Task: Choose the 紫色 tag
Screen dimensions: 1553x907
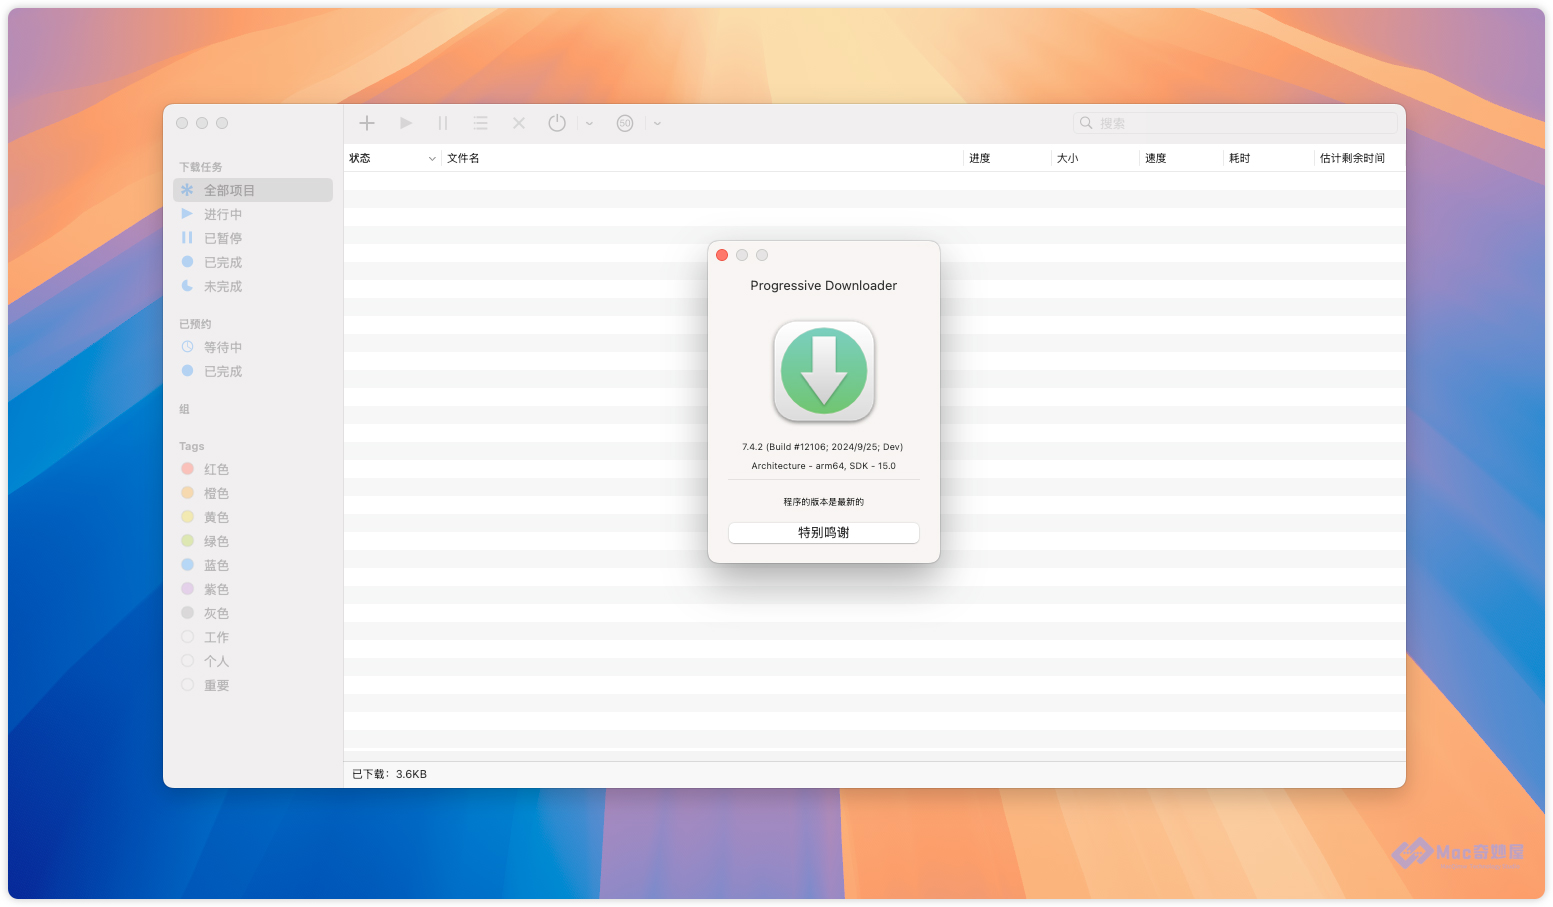Action: coord(253,589)
